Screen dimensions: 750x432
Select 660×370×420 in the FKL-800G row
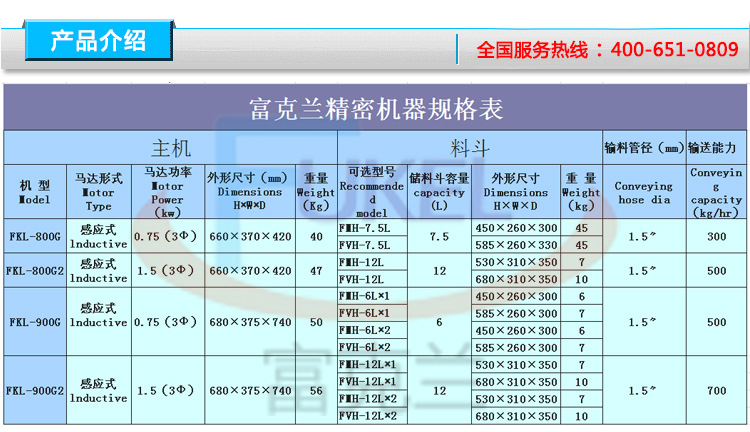click(x=250, y=236)
